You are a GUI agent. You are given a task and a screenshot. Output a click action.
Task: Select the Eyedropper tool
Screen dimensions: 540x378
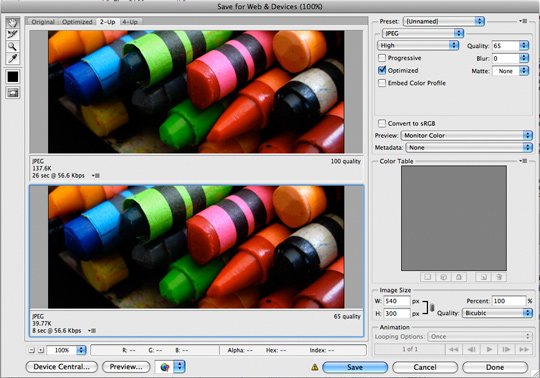click(x=13, y=58)
